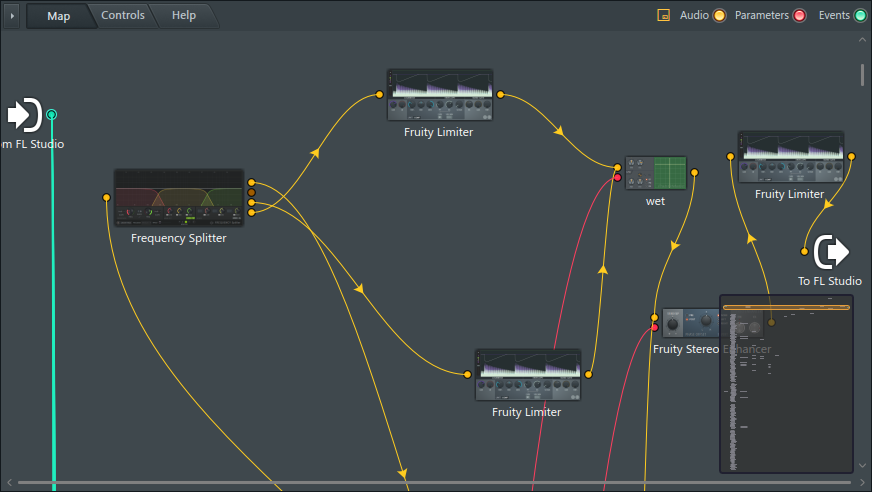Switch to the Controls tab

pos(123,15)
